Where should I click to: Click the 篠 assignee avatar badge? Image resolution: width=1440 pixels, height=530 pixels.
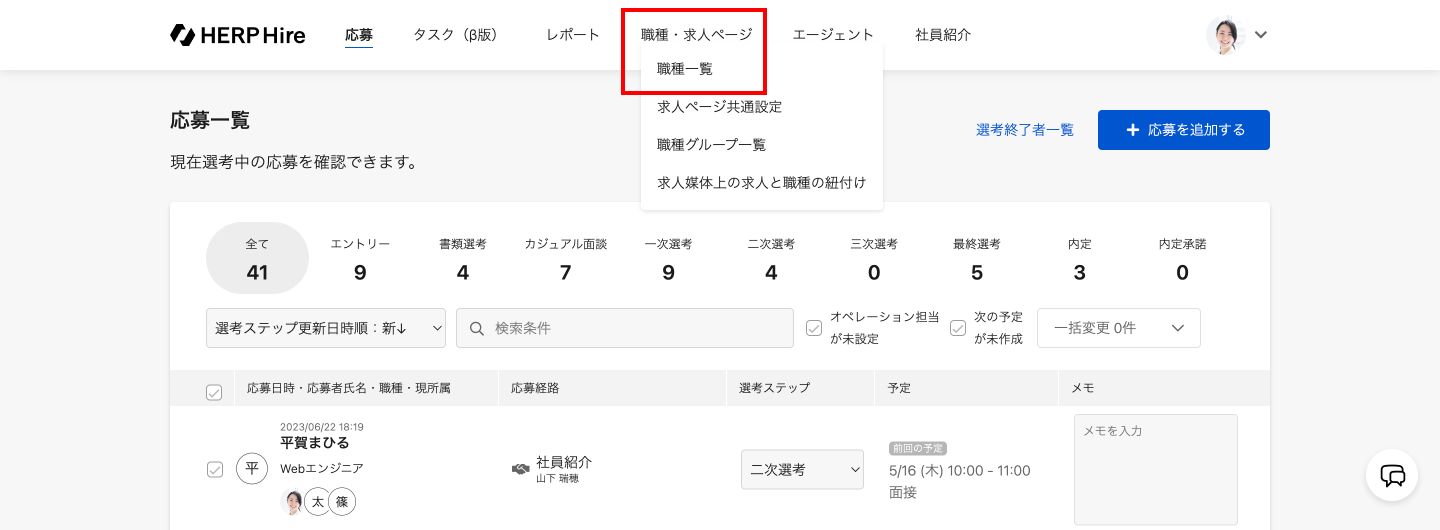click(343, 502)
